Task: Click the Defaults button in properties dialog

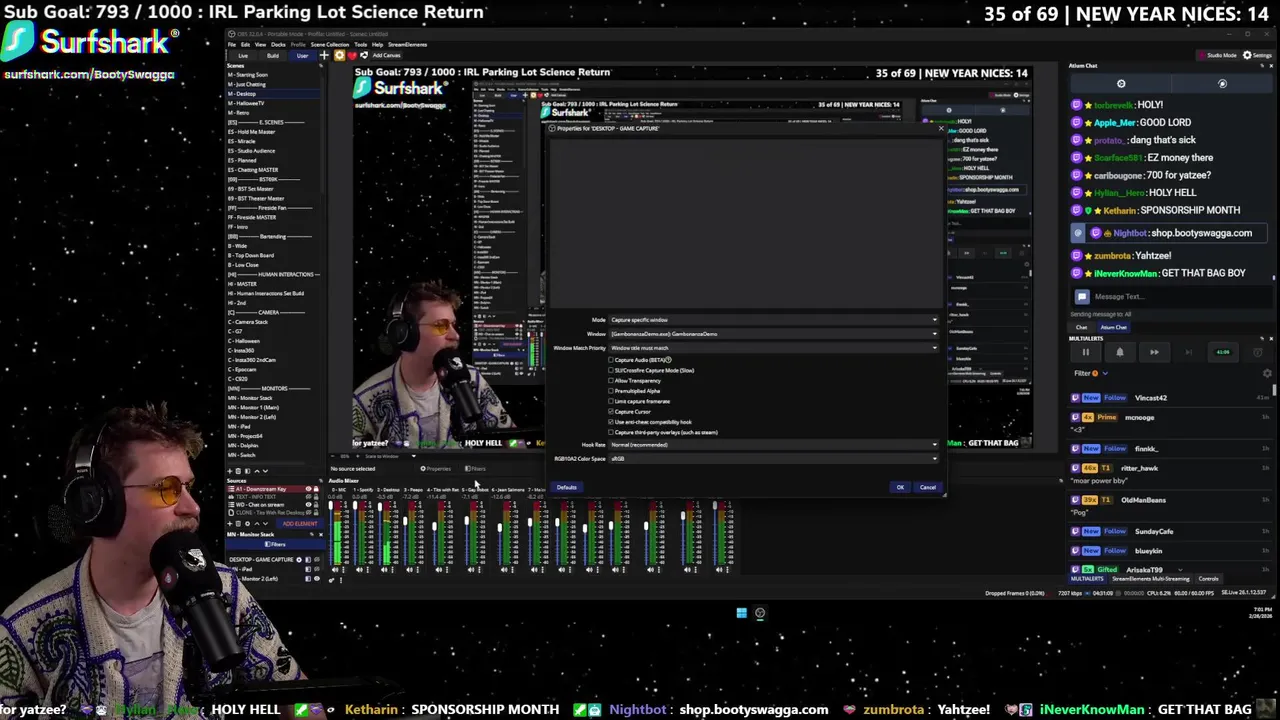Action: point(566,487)
